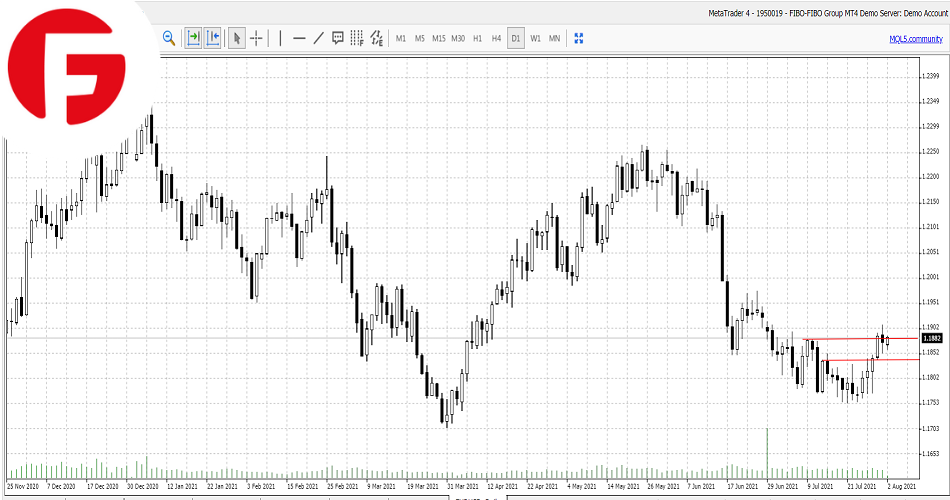Toggle chart shift from right border

212,38
